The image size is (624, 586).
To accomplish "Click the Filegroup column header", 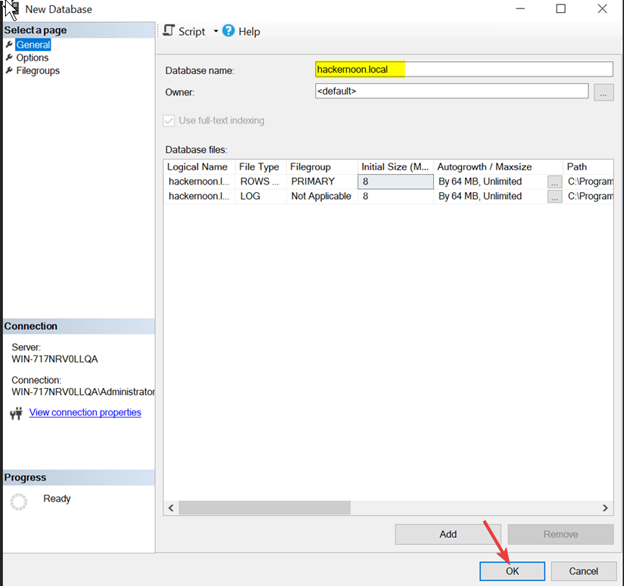I will pyautogui.click(x=322, y=167).
